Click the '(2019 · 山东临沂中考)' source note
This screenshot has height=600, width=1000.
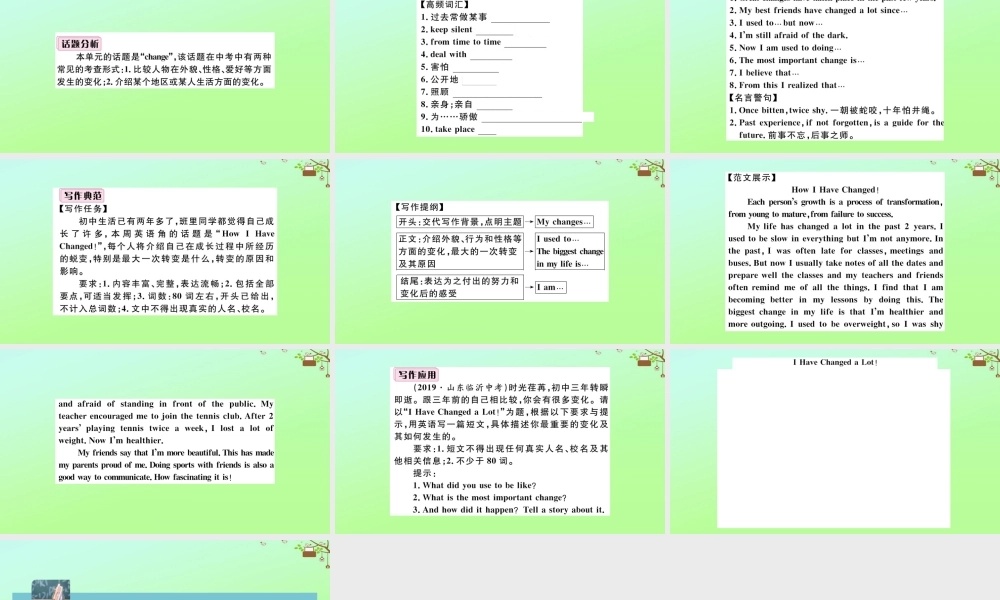point(460,387)
